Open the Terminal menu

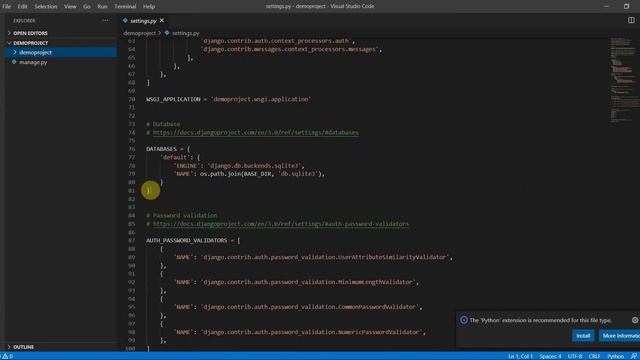tap(125, 7)
